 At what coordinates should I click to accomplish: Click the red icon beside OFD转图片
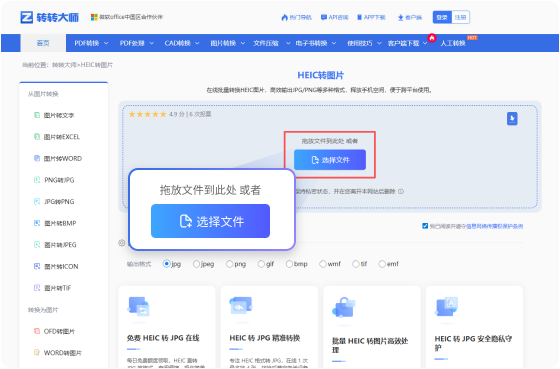click(x=37, y=331)
